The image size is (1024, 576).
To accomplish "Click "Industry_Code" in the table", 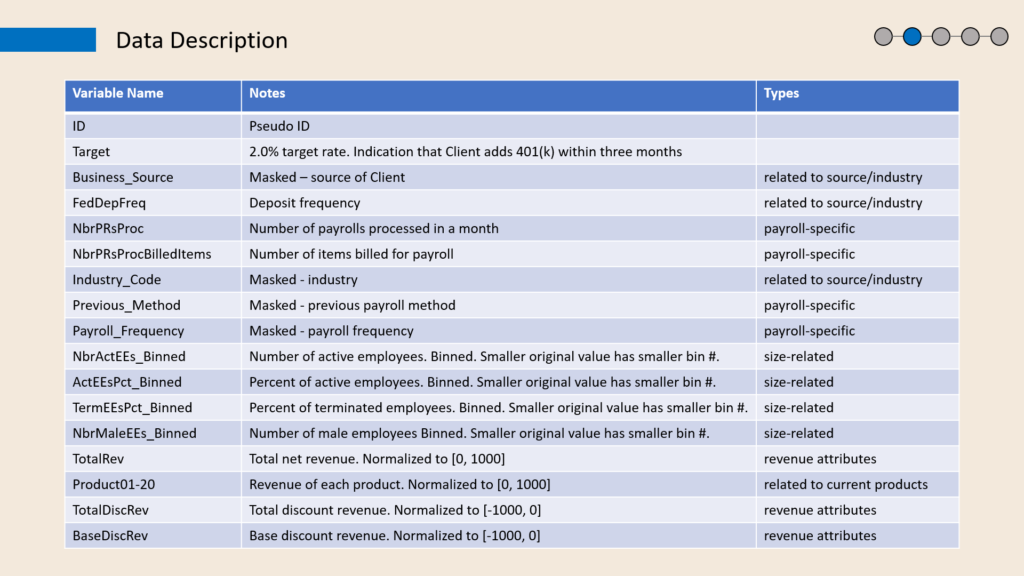I will tap(116, 280).
